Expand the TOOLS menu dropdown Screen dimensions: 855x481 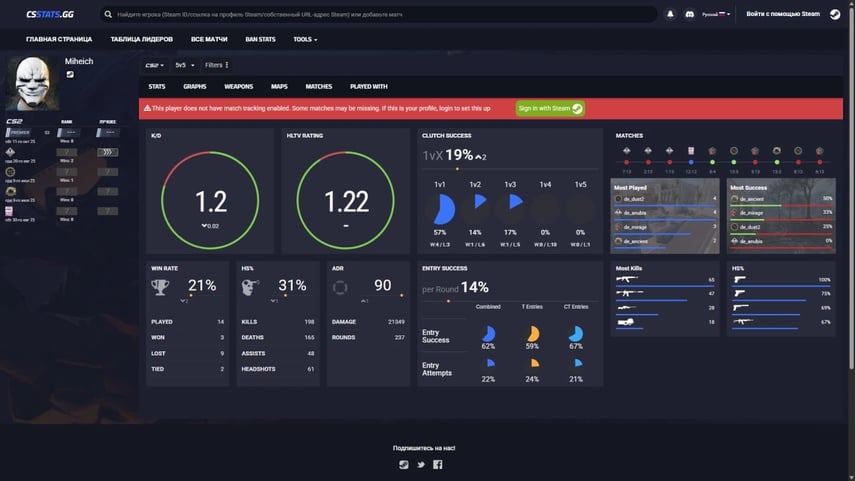tap(305, 39)
